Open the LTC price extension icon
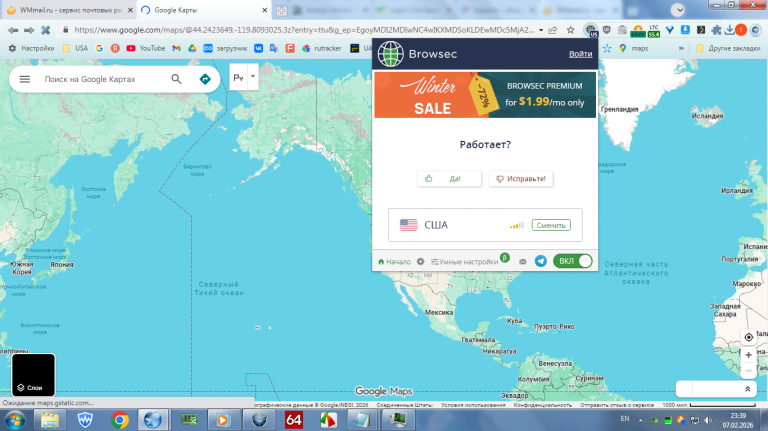 click(x=654, y=30)
